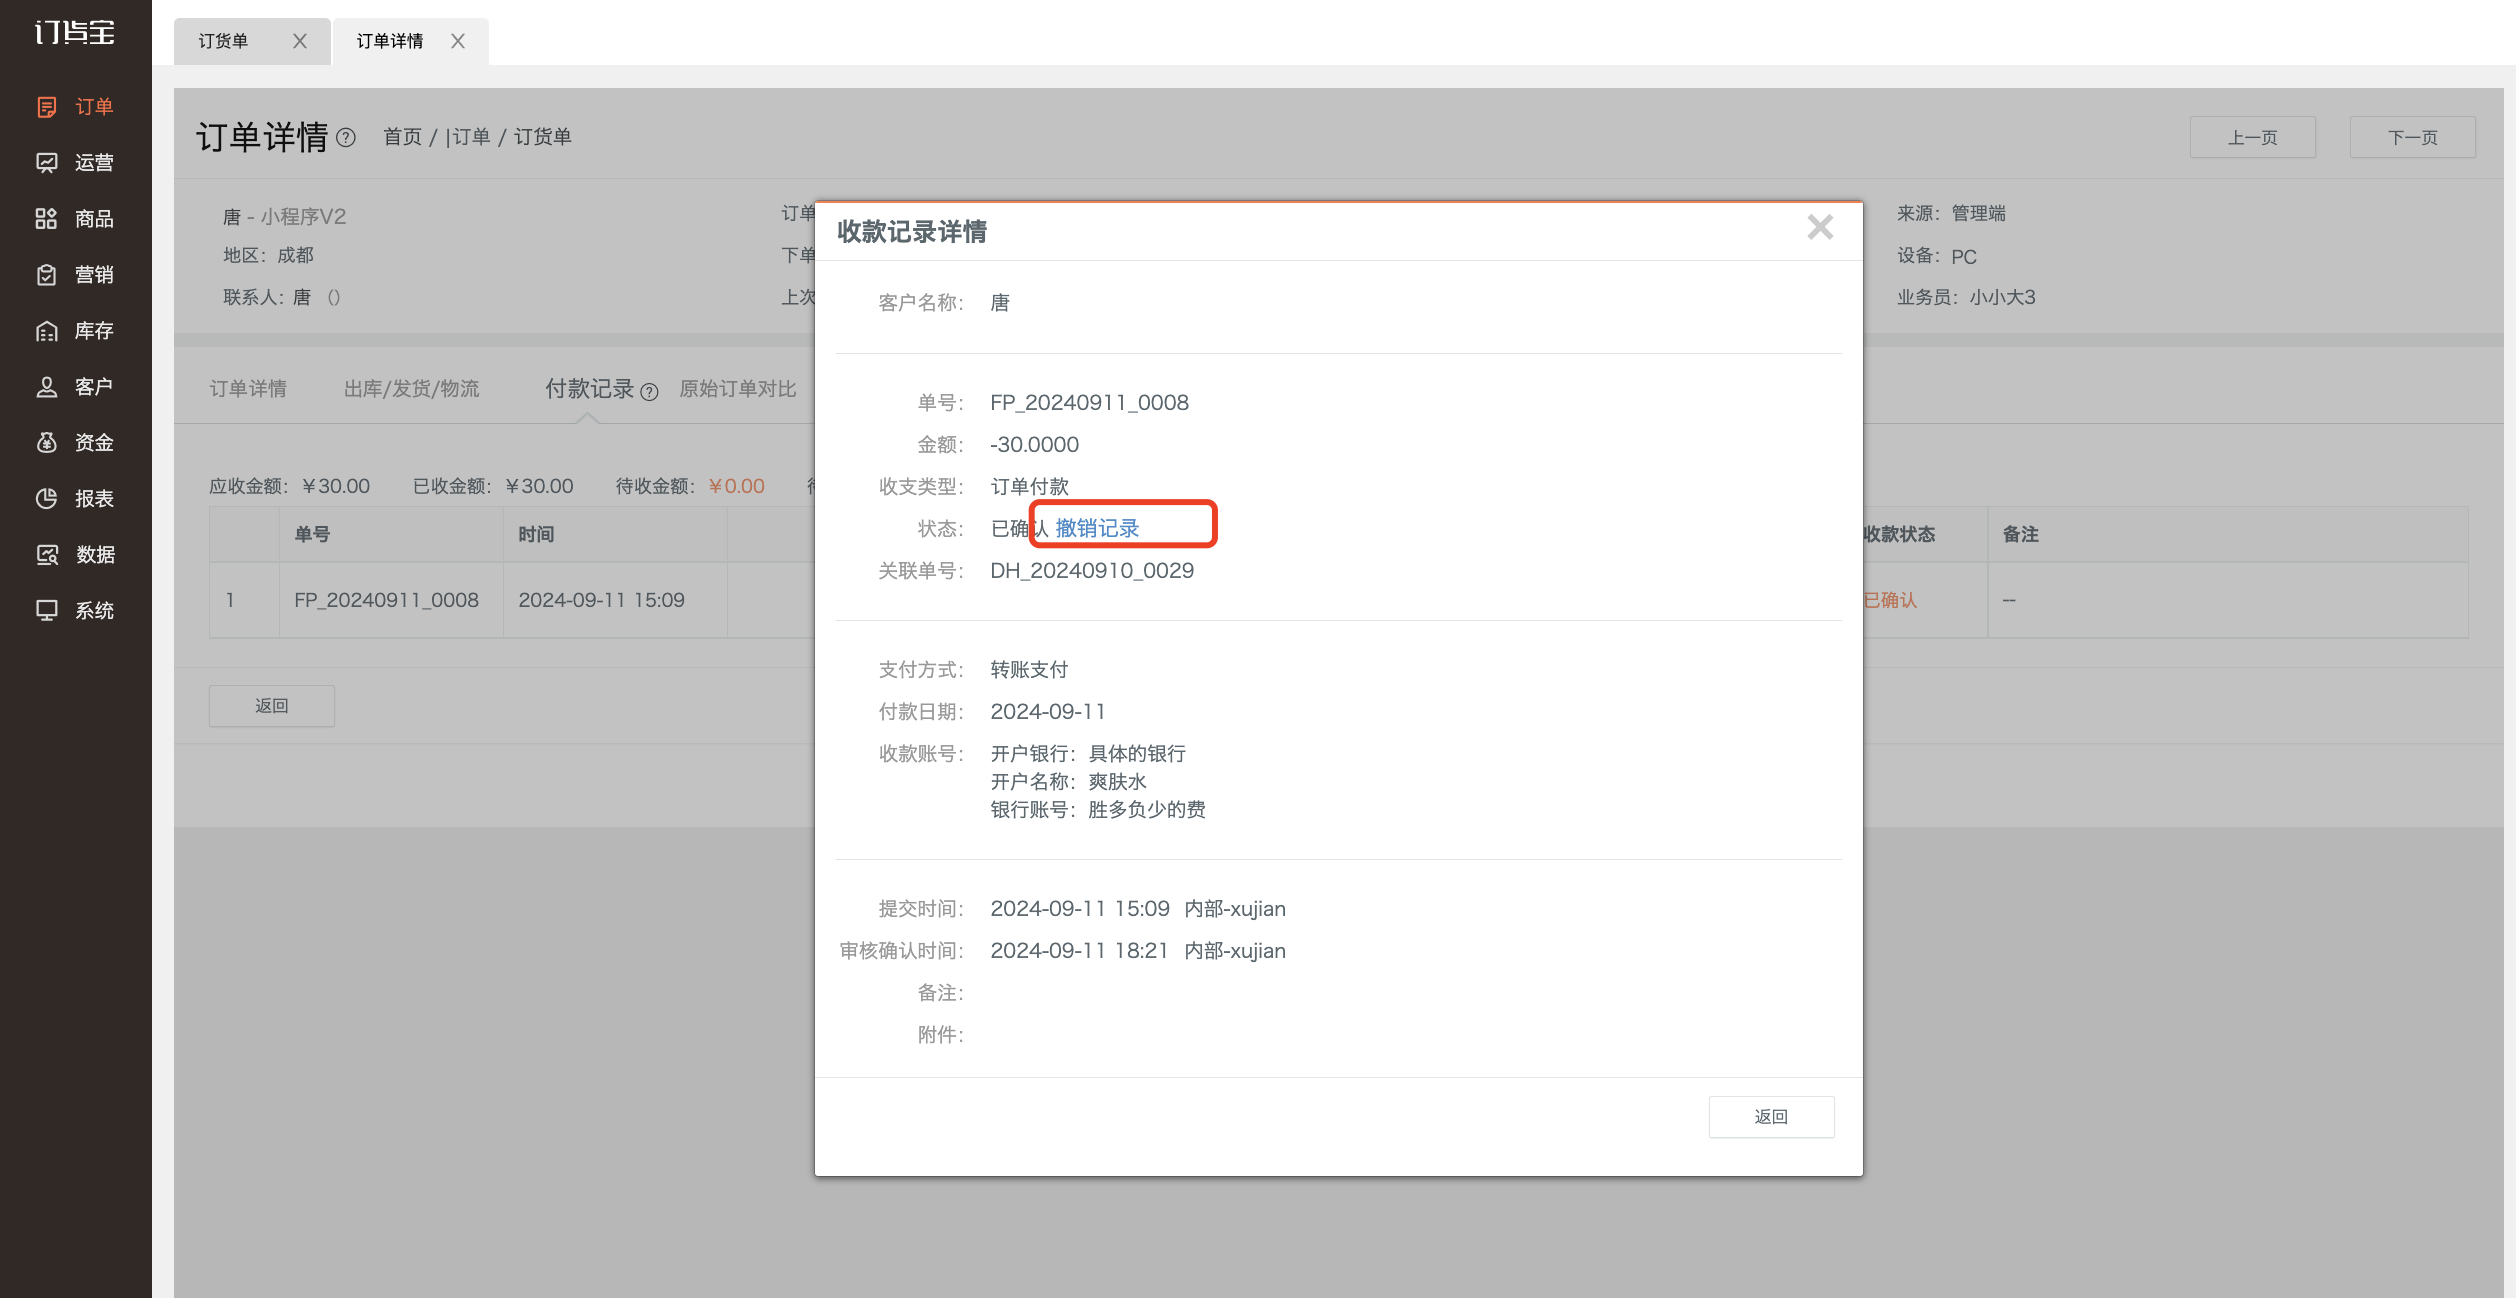2516x1298 pixels.
Task: Close the 订单详情 tab
Action: (458, 41)
